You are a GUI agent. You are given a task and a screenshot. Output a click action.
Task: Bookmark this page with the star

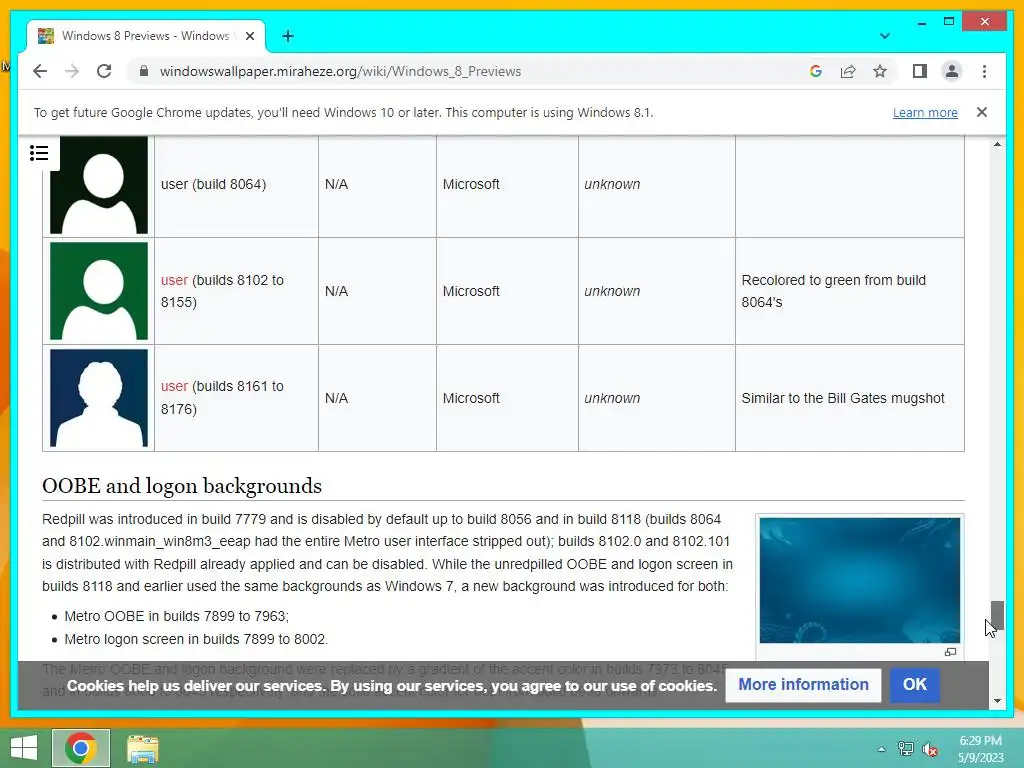[880, 71]
